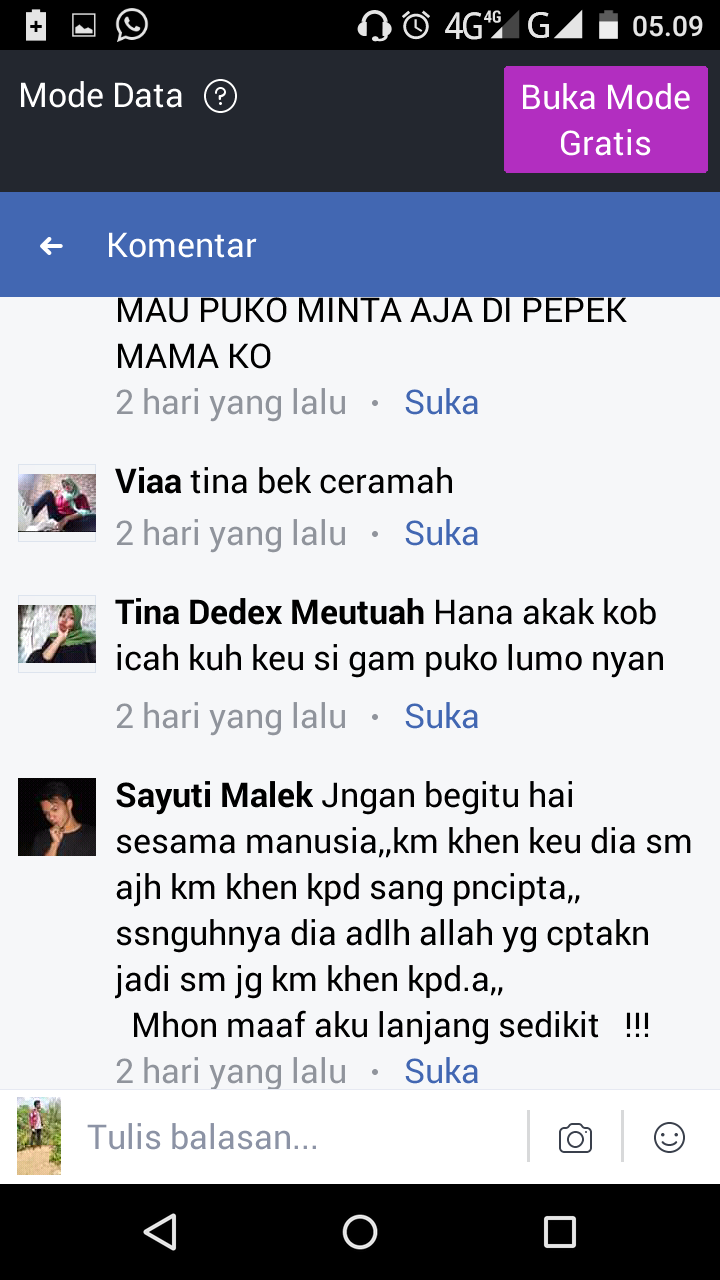The image size is (720, 1280).
Task: Tap the Android home circle button
Action: click(x=360, y=1232)
